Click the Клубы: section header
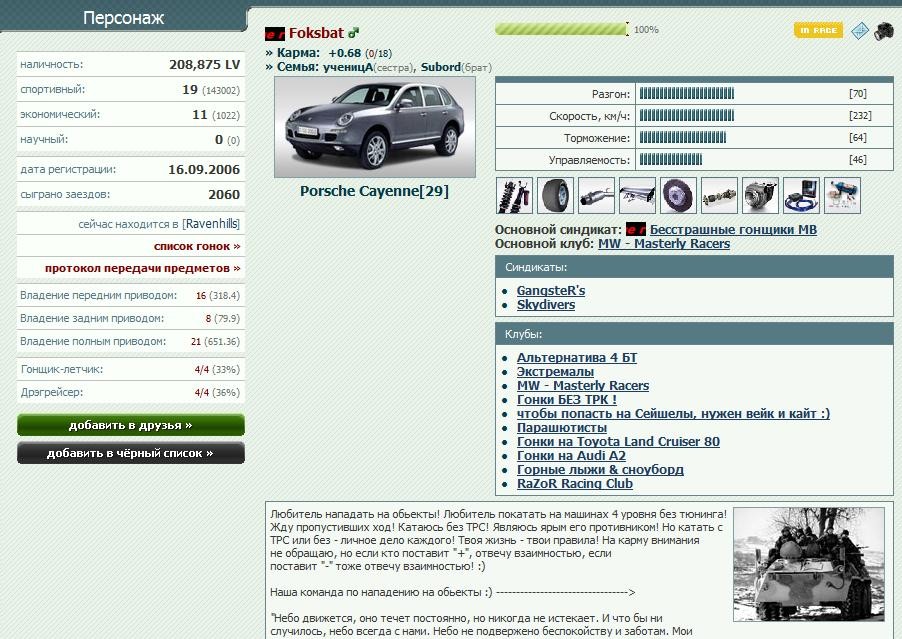Viewport: 902px width, 639px height. click(694, 334)
